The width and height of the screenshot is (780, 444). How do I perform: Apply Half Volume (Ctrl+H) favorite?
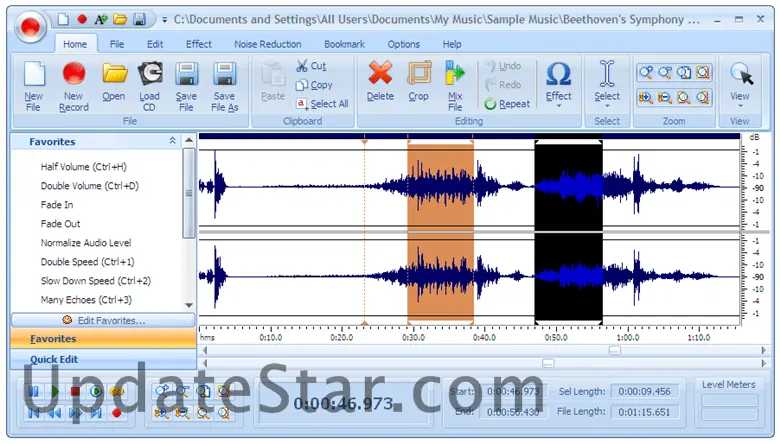tap(84, 167)
